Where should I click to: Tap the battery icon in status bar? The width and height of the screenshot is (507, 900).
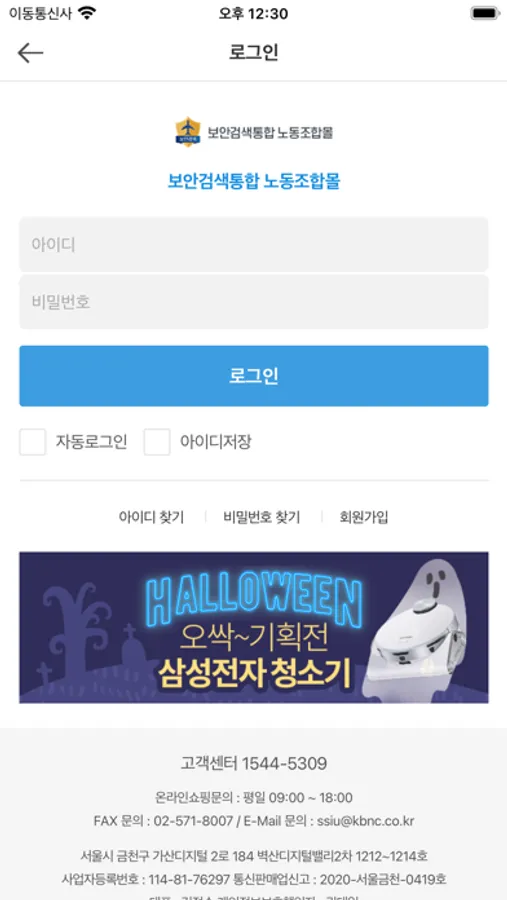(485, 13)
